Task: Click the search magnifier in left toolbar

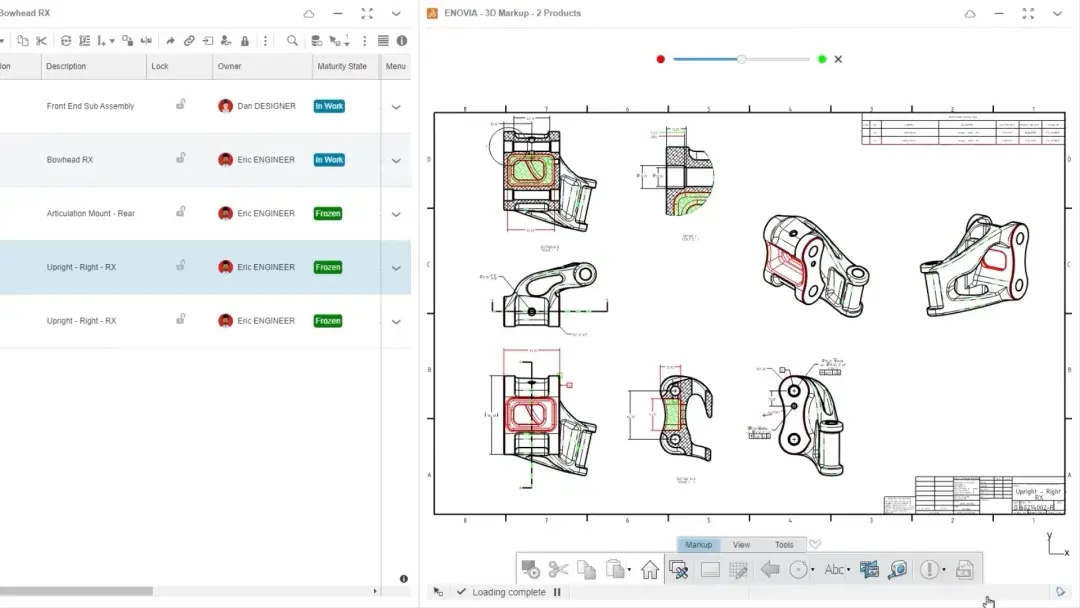Action: click(292, 41)
